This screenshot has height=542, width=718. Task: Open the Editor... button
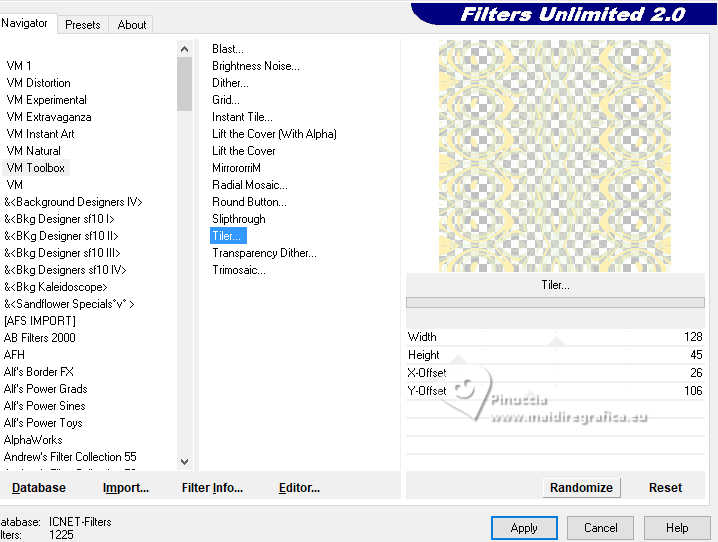tap(299, 488)
